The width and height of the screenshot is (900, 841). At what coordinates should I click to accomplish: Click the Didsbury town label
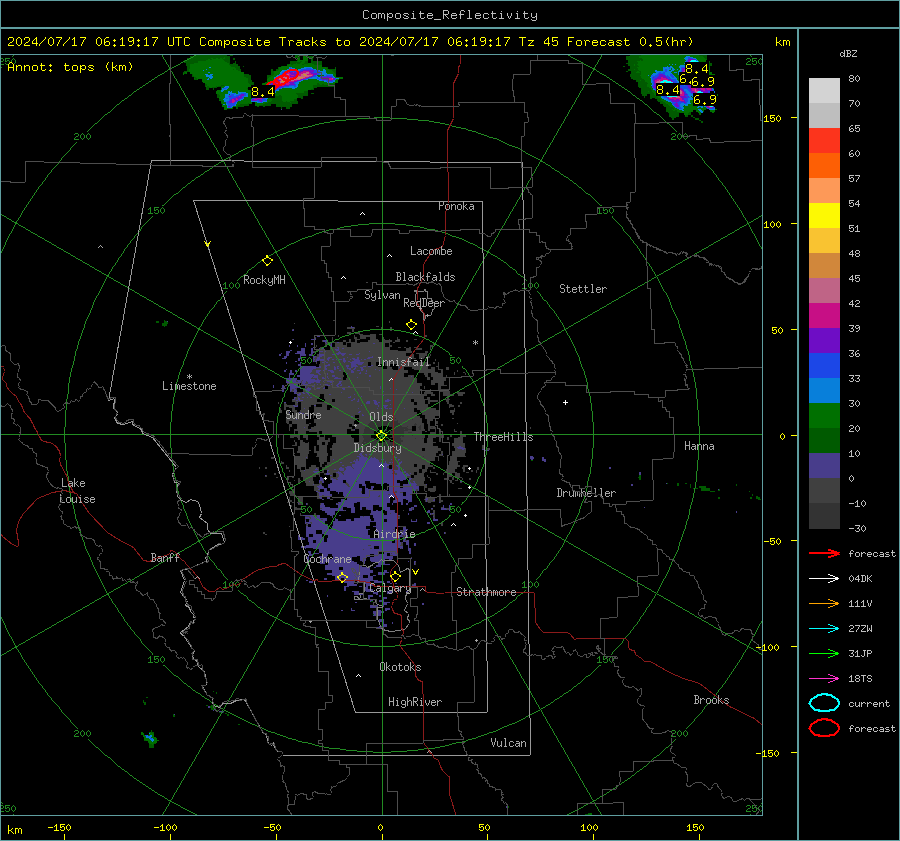point(378,448)
